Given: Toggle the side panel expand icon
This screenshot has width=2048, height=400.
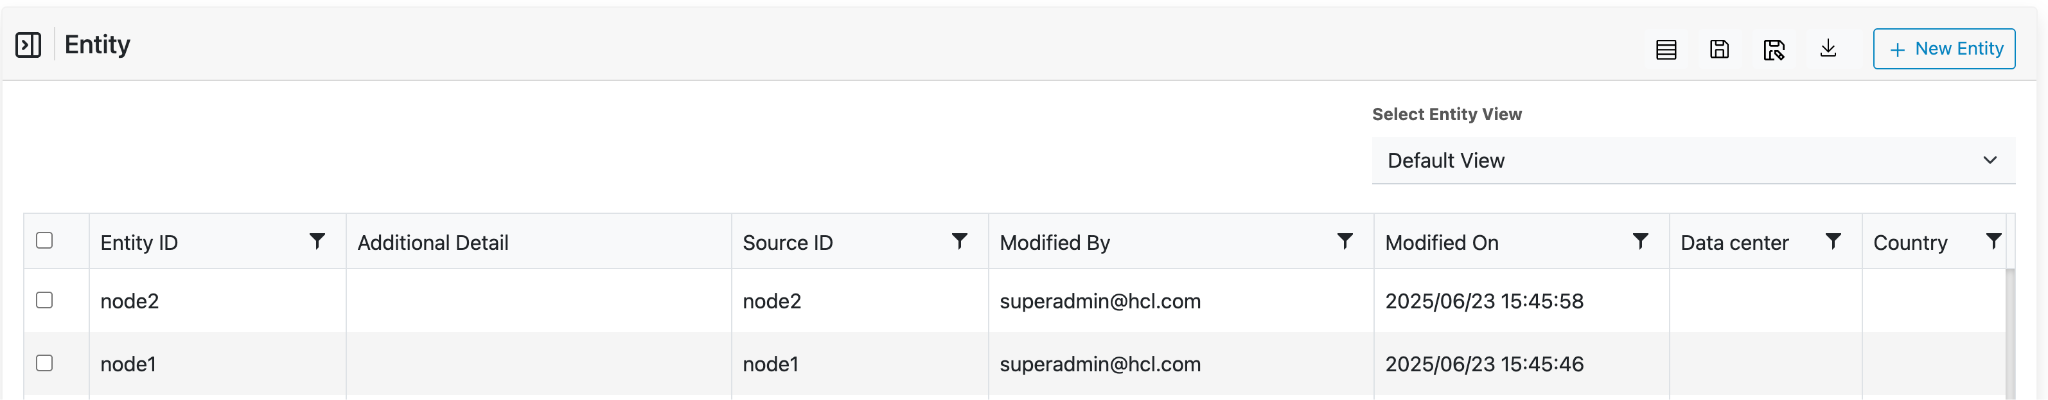Looking at the screenshot, I should coord(28,45).
